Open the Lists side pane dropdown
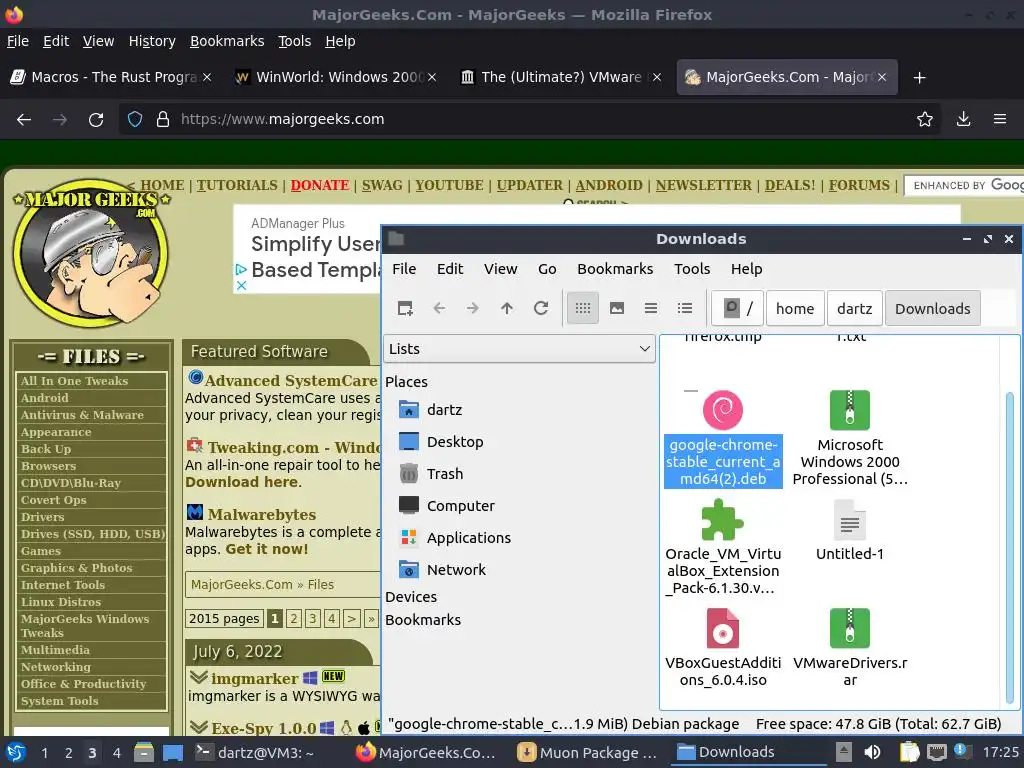Image resolution: width=1024 pixels, height=768 pixels. 519,349
